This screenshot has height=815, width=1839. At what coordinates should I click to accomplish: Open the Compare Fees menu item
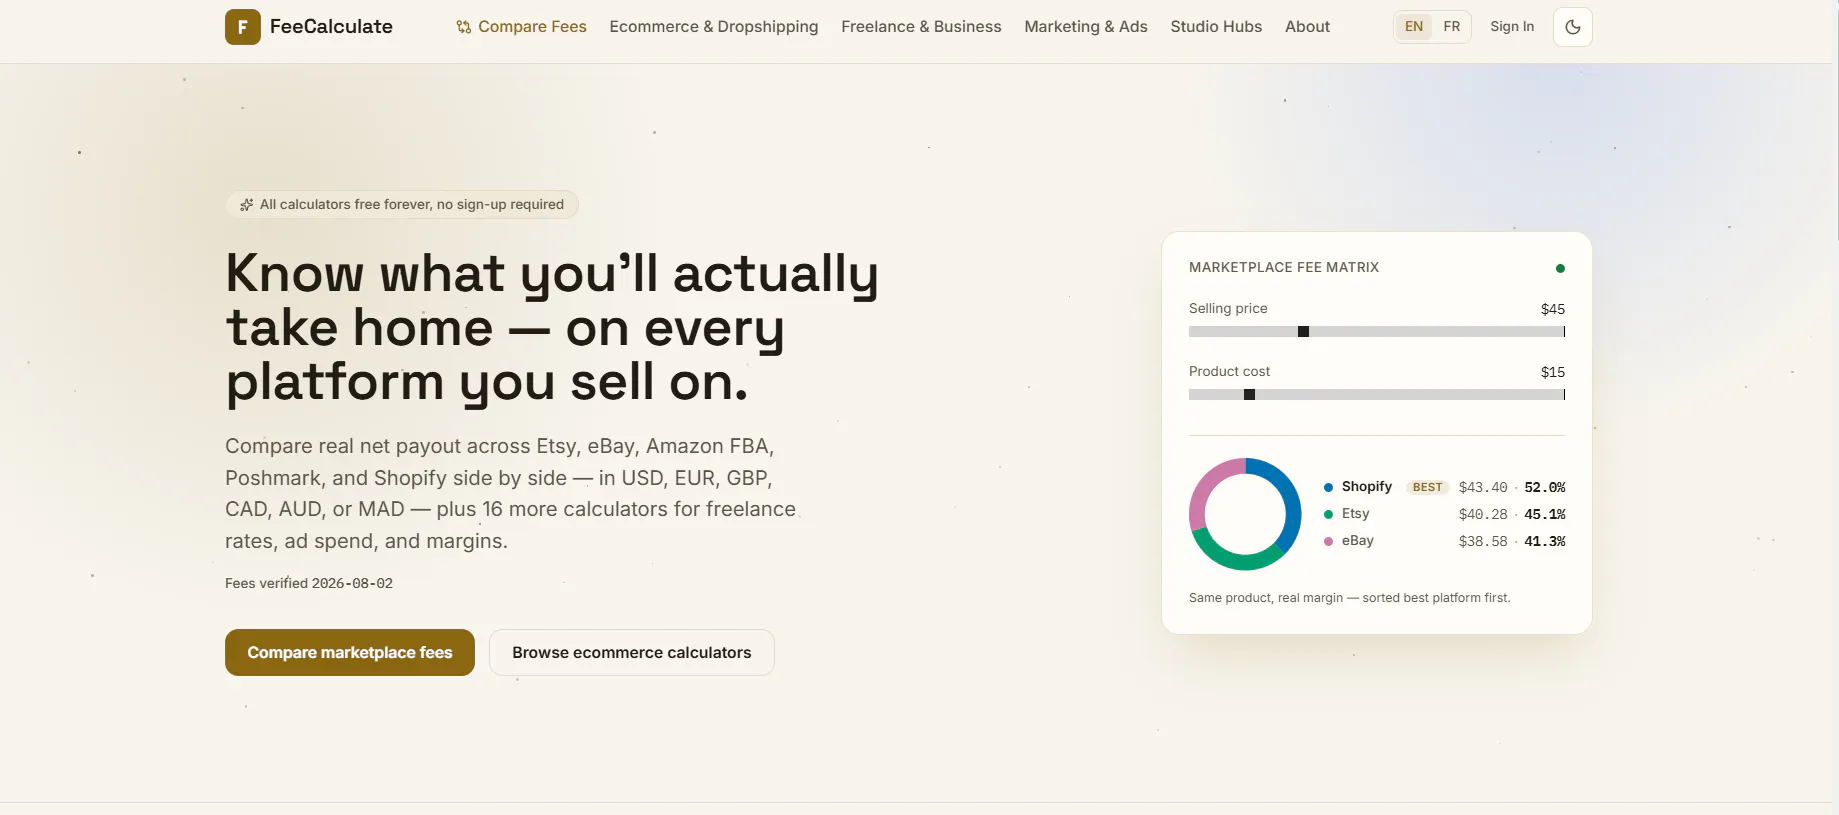click(522, 27)
